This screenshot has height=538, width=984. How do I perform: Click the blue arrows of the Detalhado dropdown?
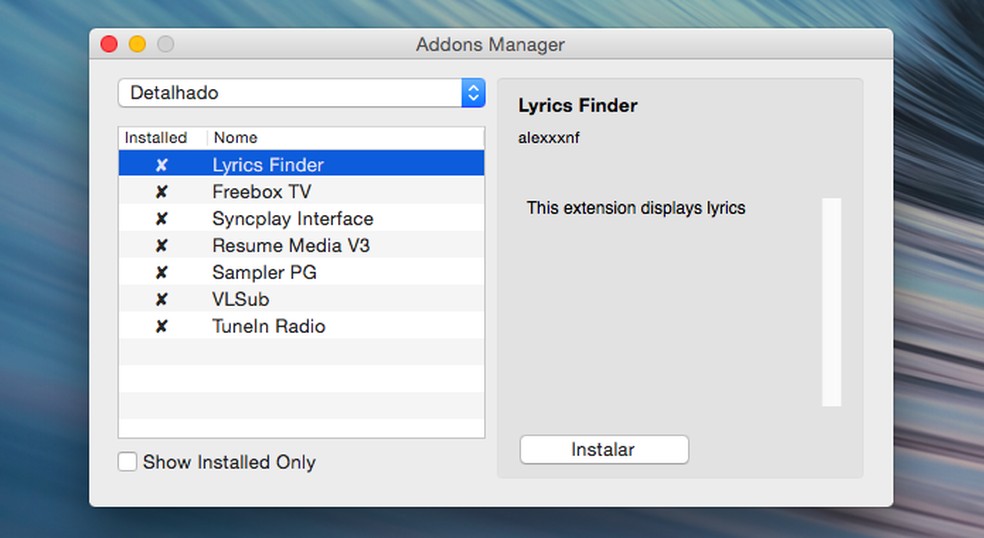473,93
